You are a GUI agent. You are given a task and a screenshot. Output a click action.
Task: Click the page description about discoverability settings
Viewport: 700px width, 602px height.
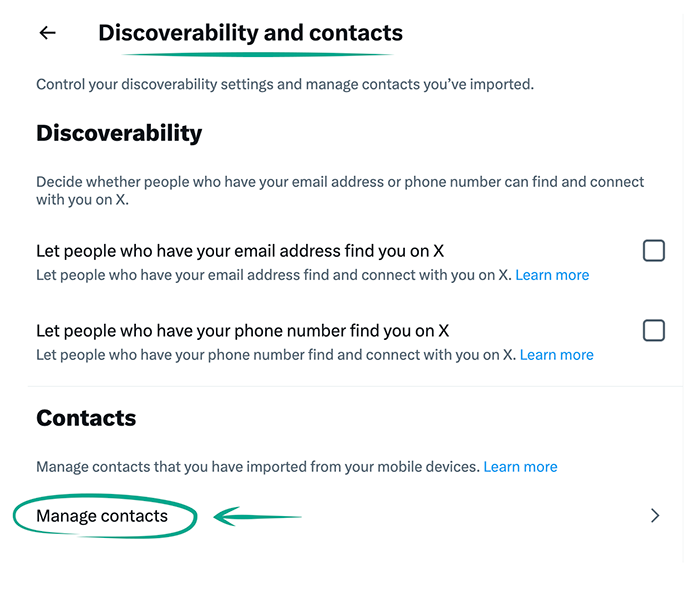click(285, 85)
